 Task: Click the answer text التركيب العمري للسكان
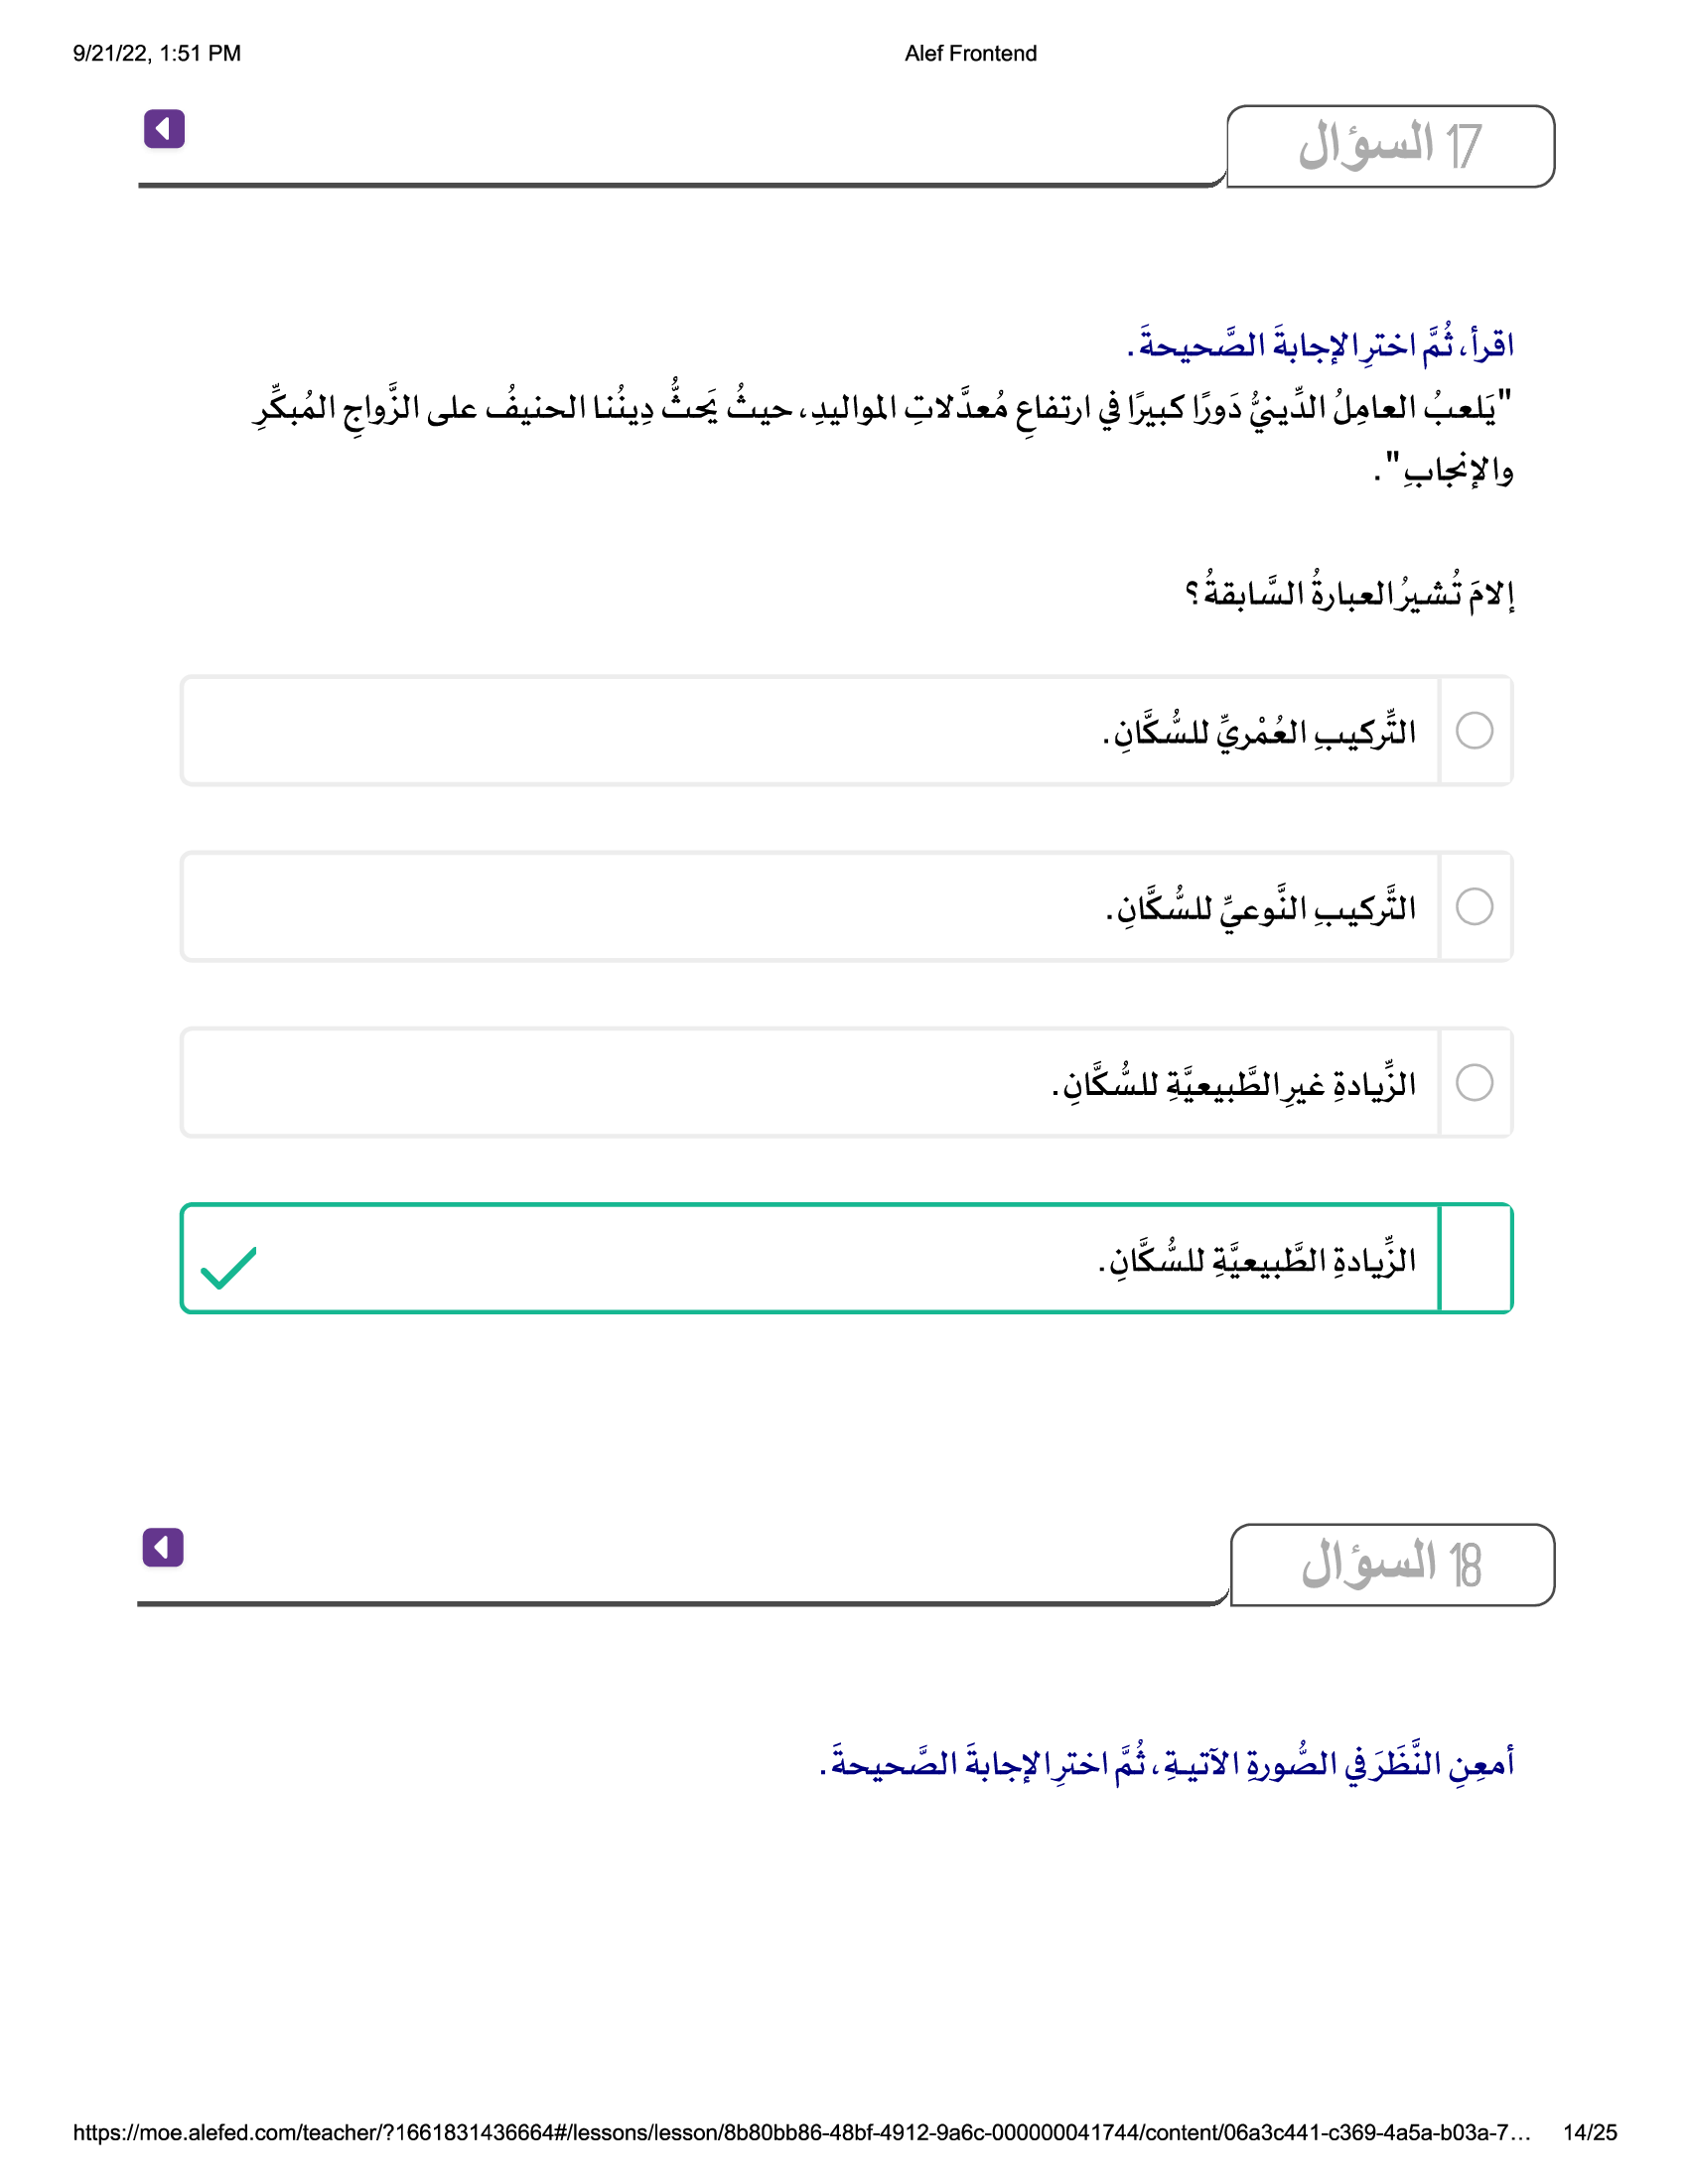1259,732
